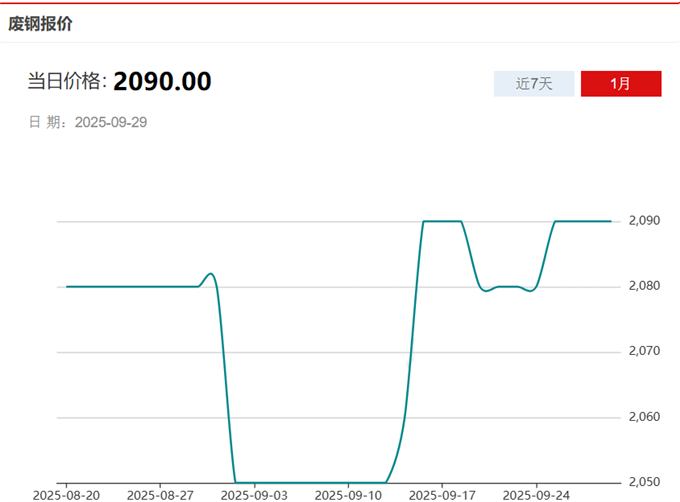The width and height of the screenshot is (680, 502).
Task: Click the 2025-09-17 x-axis label
Action: coord(442,494)
